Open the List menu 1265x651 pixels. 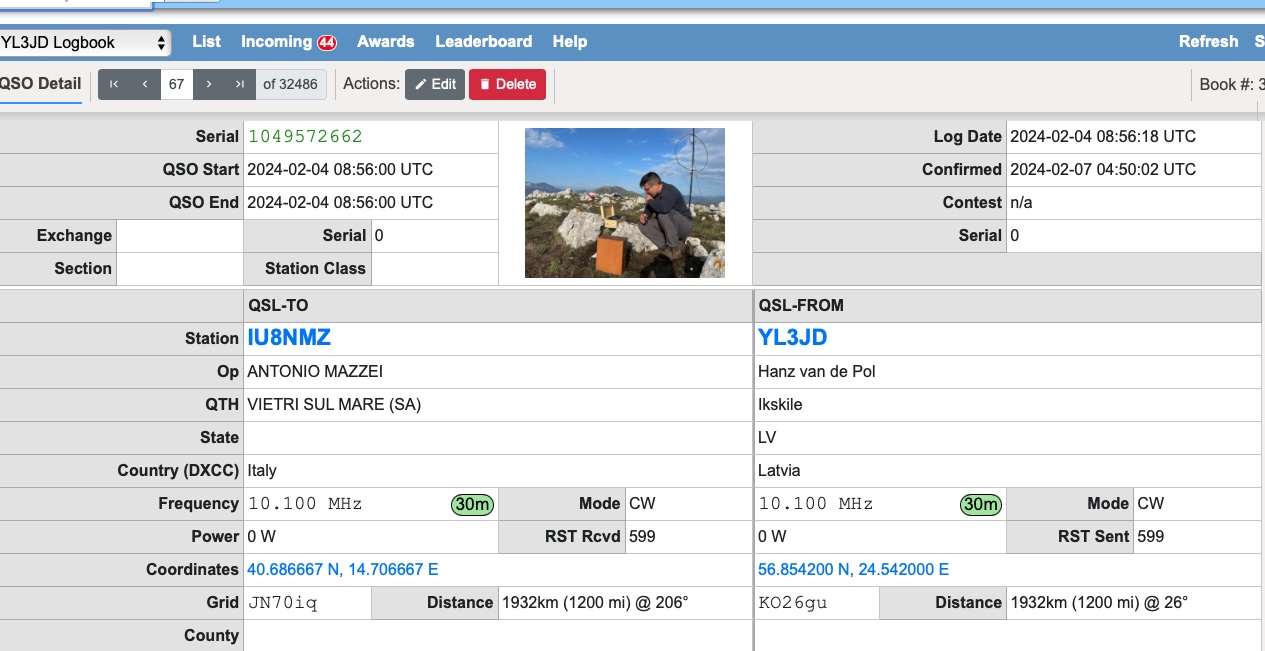point(206,42)
